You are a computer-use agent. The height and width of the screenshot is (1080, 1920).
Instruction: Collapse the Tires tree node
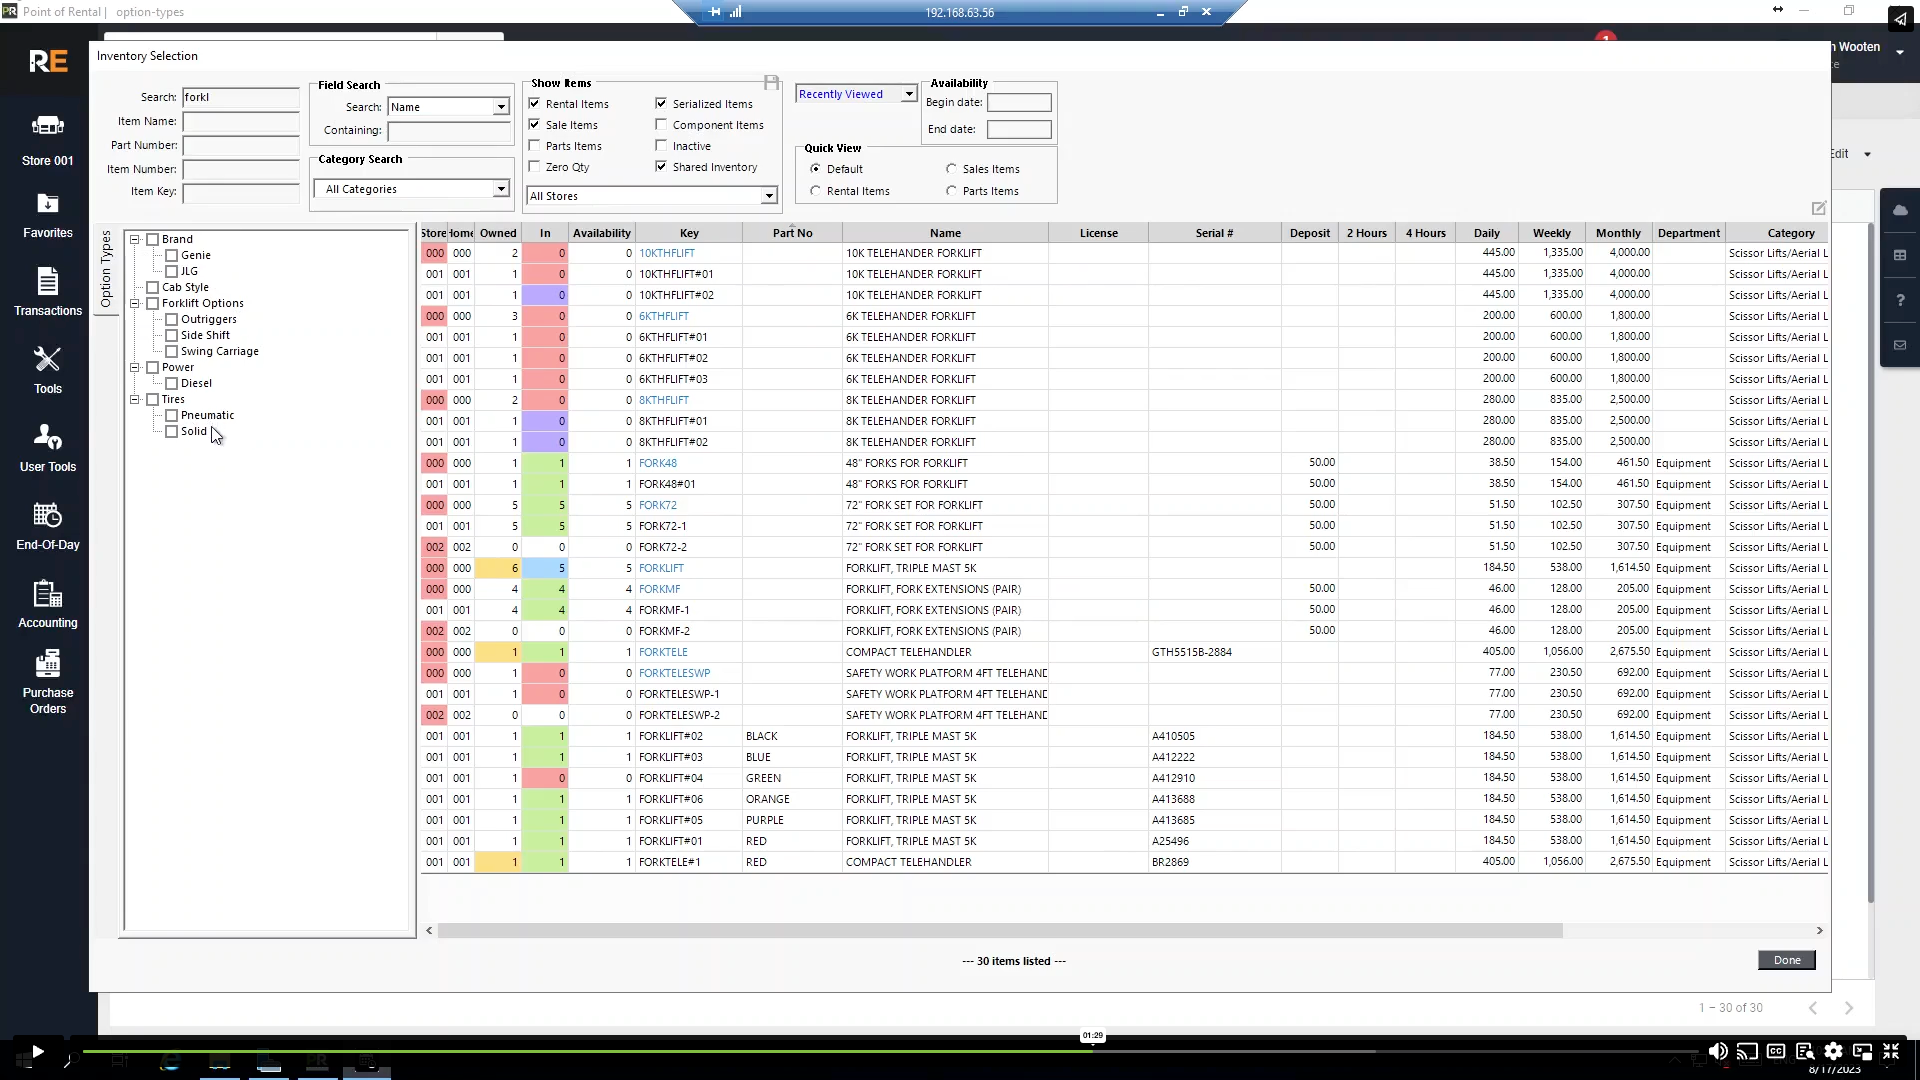(x=135, y=399)
